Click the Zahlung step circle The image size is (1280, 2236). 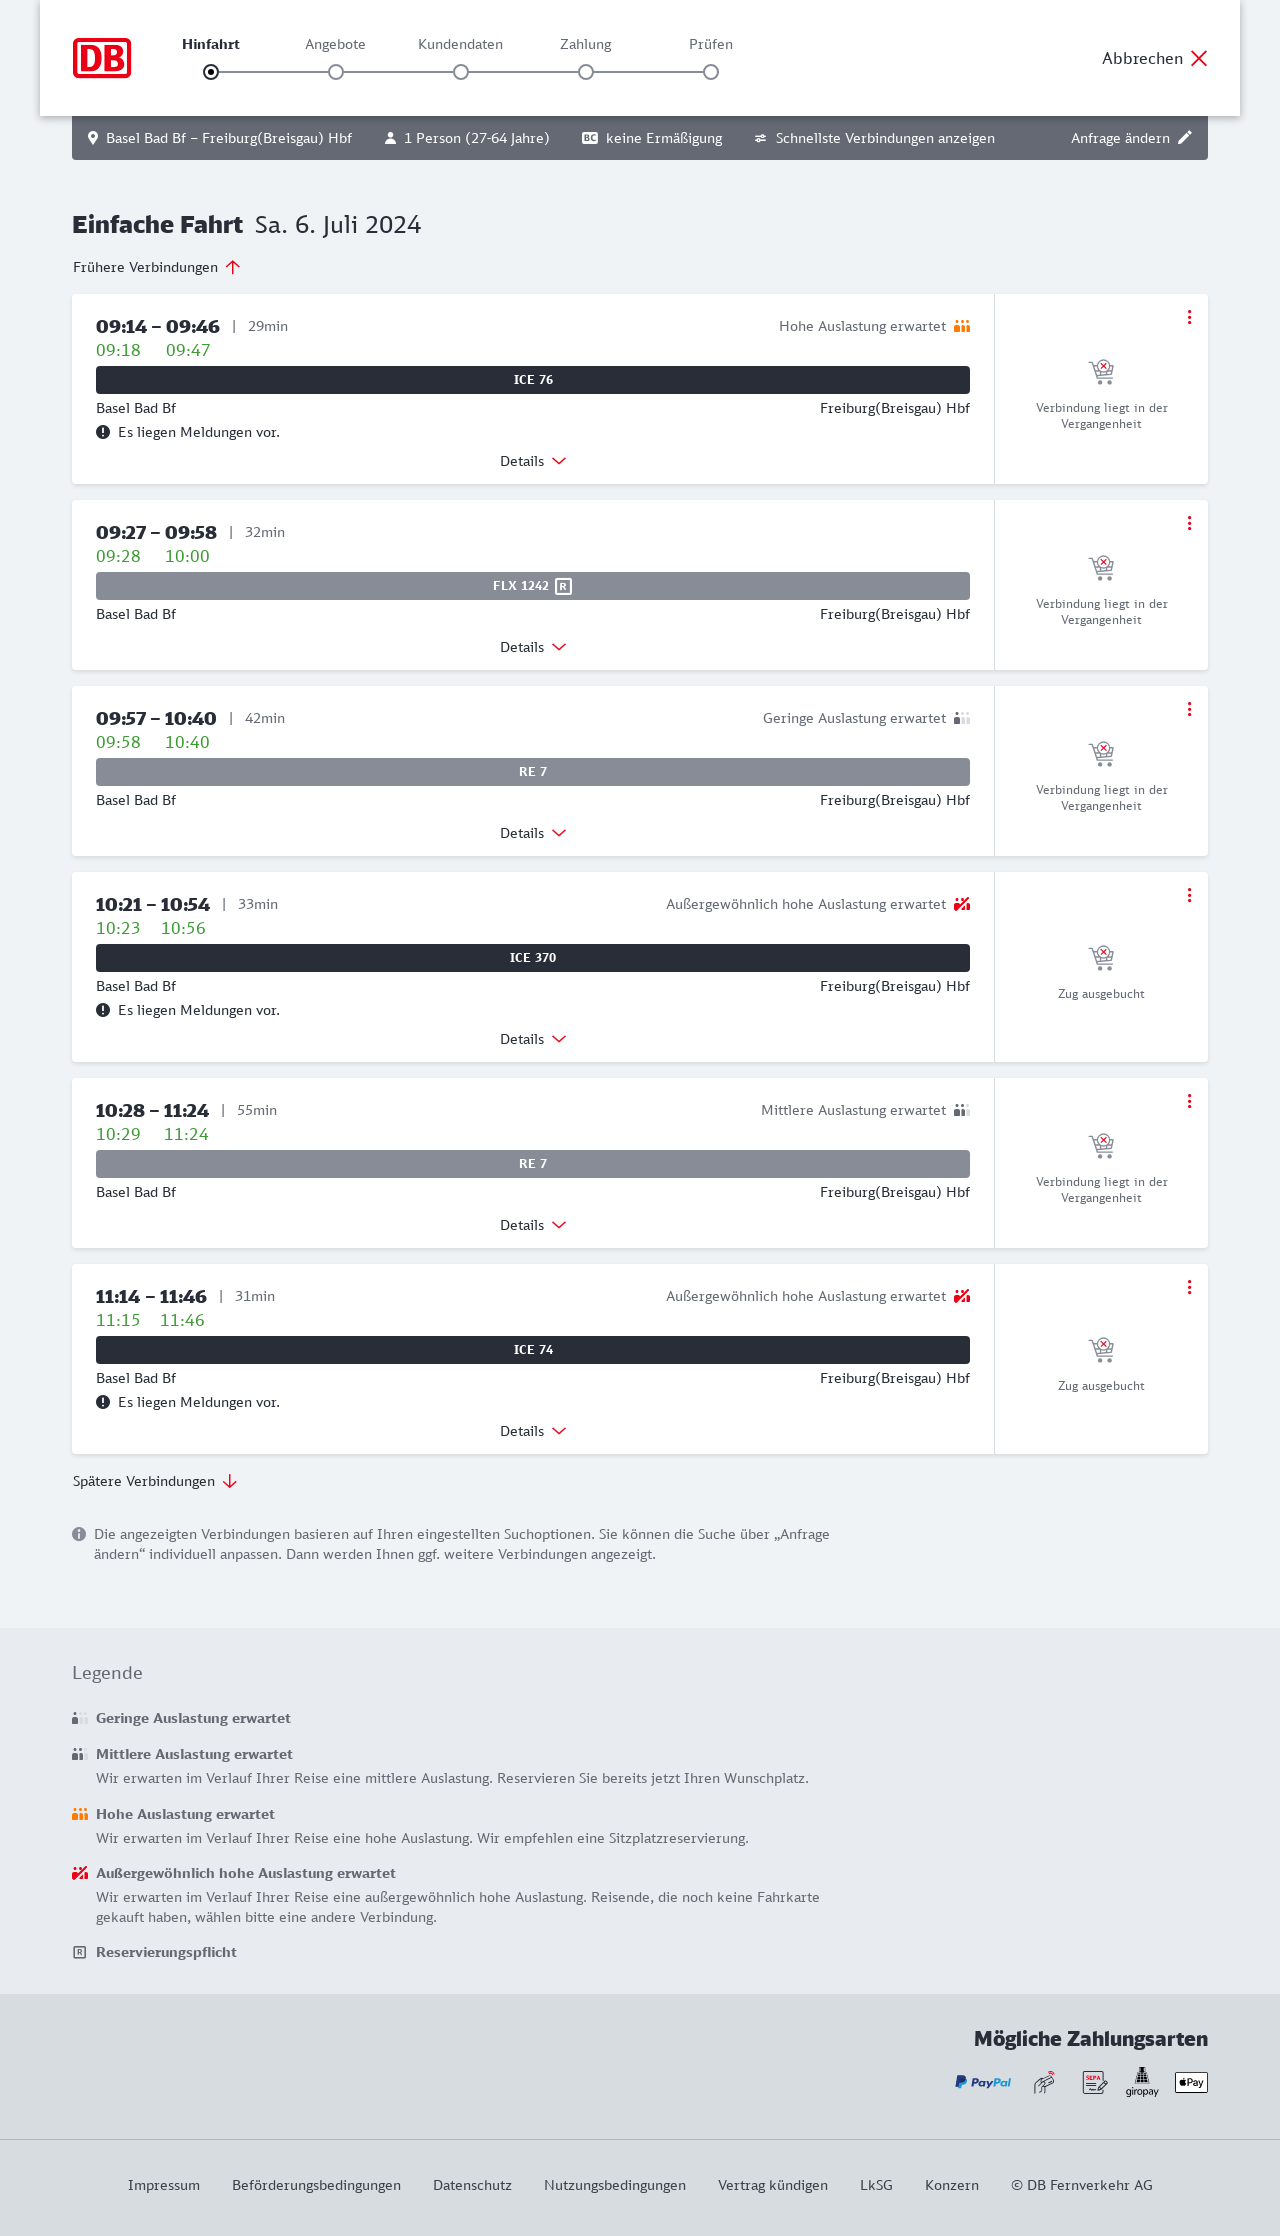coord(586,72)
